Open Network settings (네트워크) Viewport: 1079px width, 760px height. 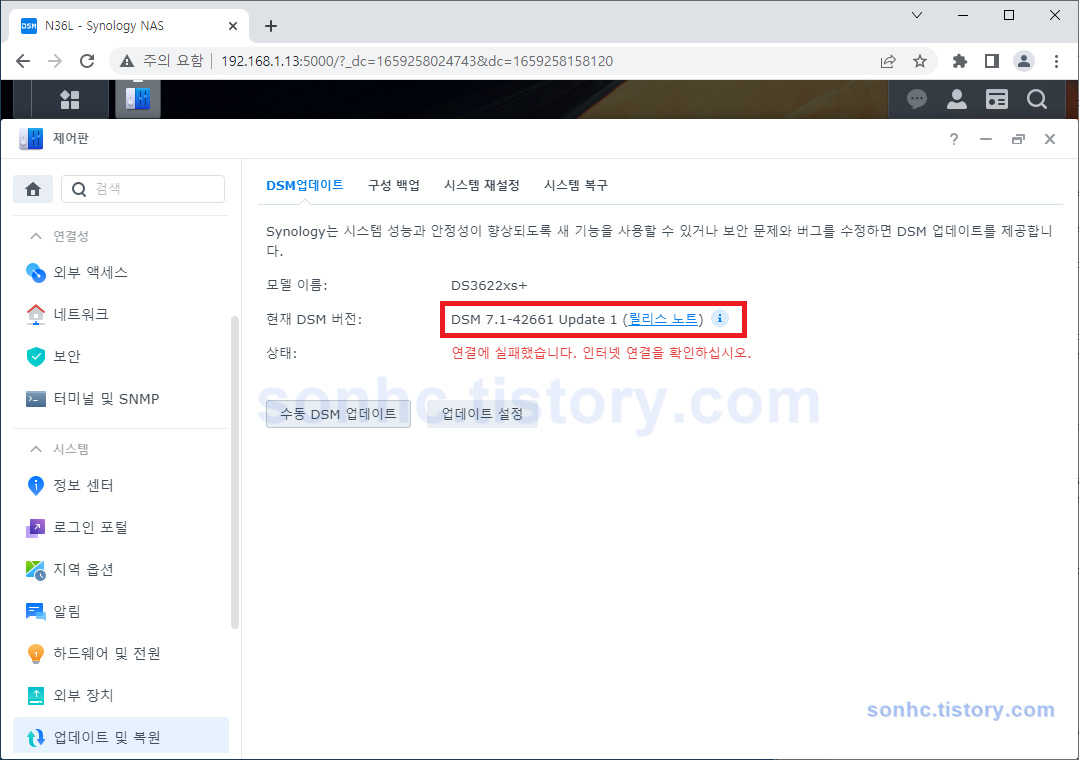click(x=120, y=315)
